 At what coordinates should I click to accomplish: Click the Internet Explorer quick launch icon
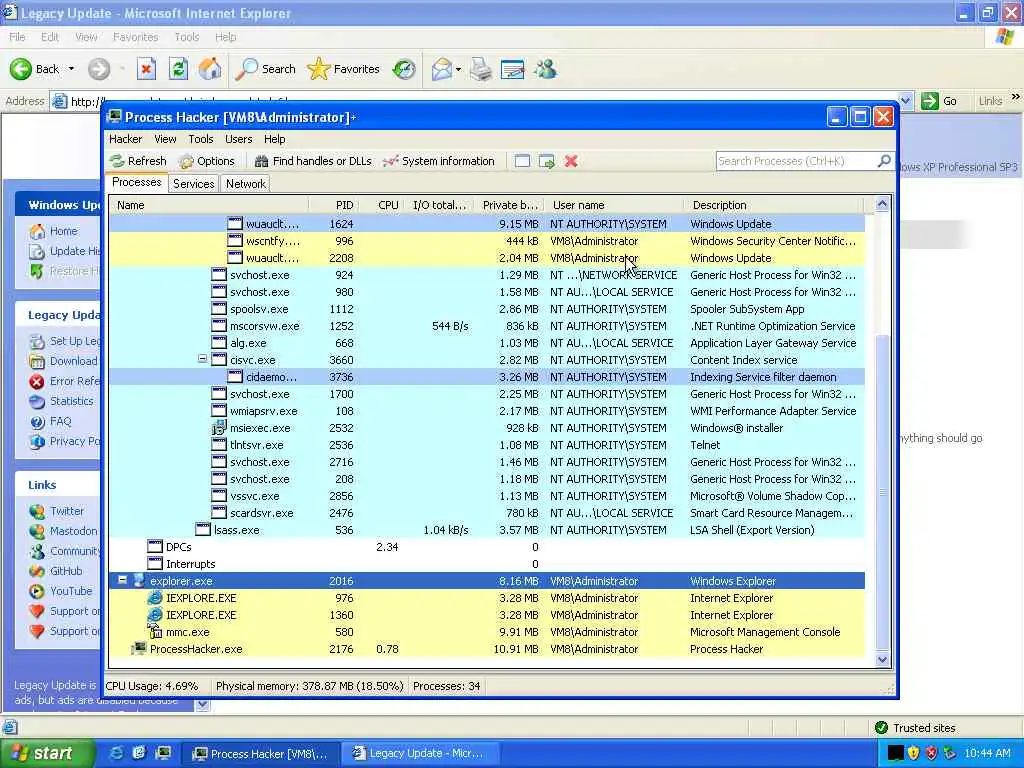click(116, 753)
